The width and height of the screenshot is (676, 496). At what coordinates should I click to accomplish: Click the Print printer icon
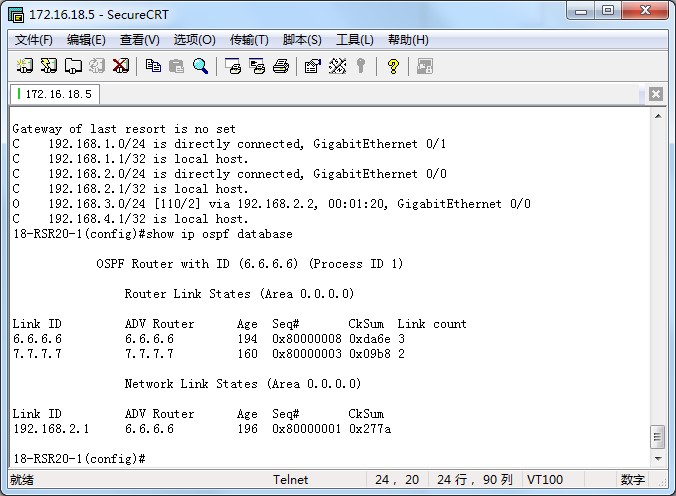(281, 66)
